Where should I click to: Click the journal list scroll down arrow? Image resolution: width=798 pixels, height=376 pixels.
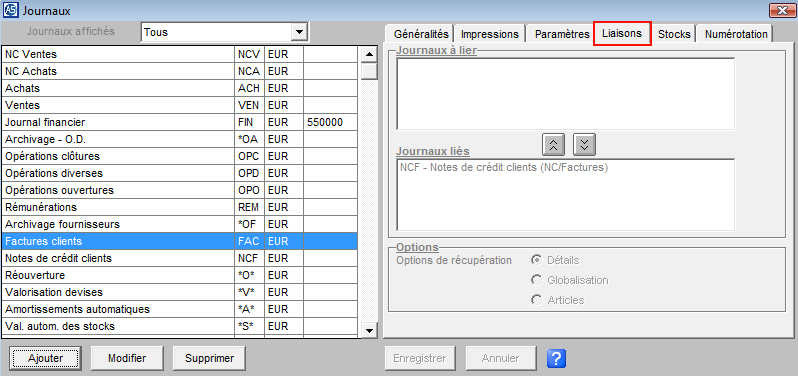369,330
